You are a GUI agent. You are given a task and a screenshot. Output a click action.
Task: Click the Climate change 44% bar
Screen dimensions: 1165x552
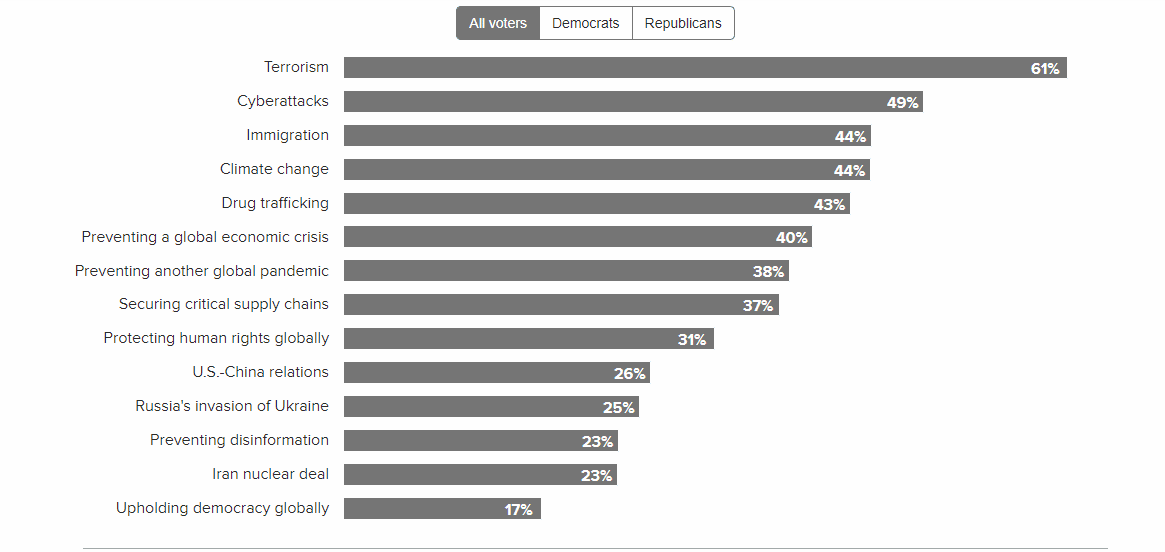point(607,170)
